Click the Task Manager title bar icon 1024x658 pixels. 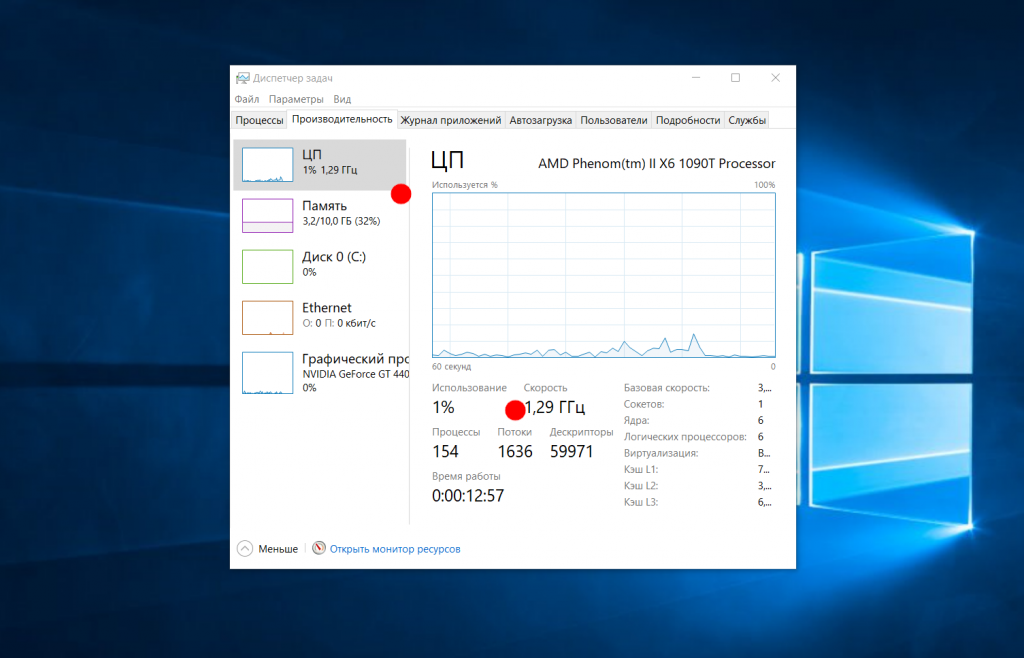click(x=243, y=78)
